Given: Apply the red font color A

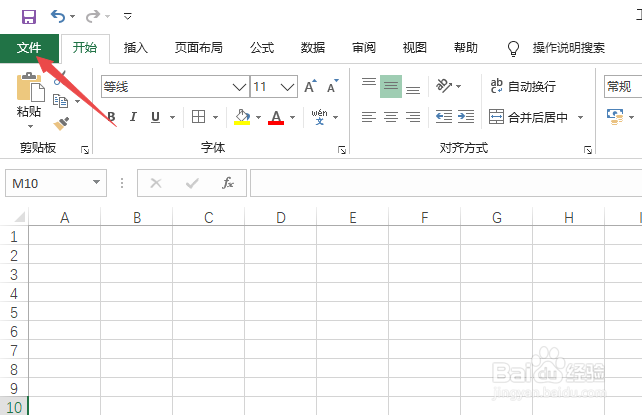Looking at the screenshot, I should click(x=276, y=117).
